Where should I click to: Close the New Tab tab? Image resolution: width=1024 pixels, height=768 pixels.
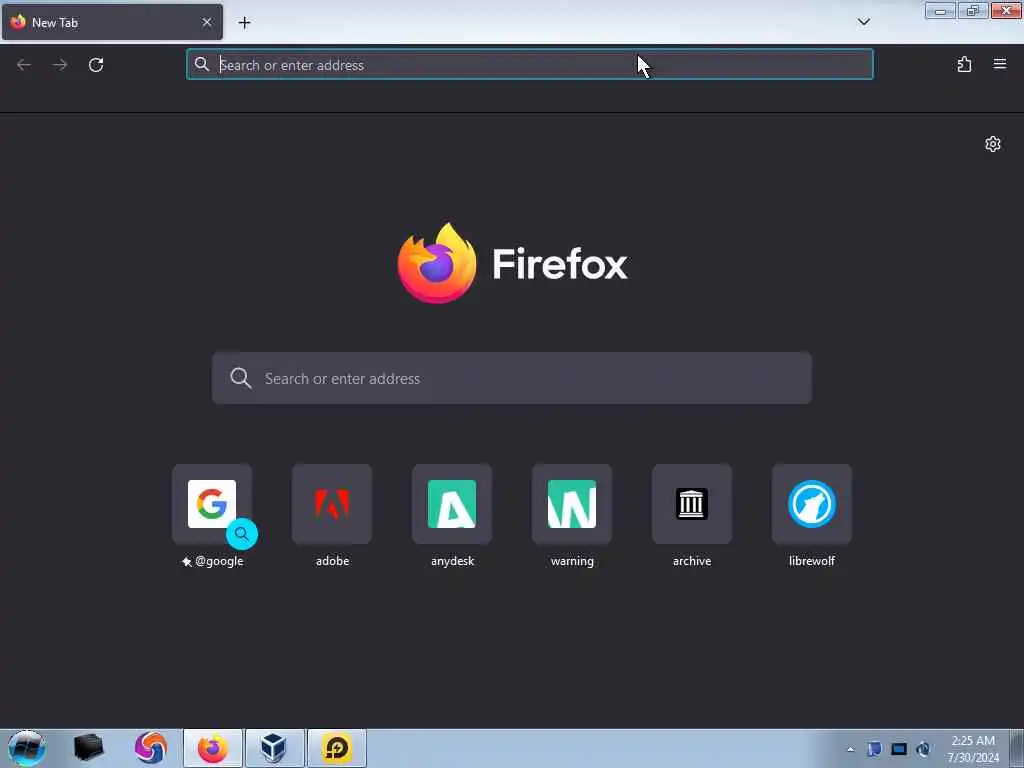tap(207, 22)
